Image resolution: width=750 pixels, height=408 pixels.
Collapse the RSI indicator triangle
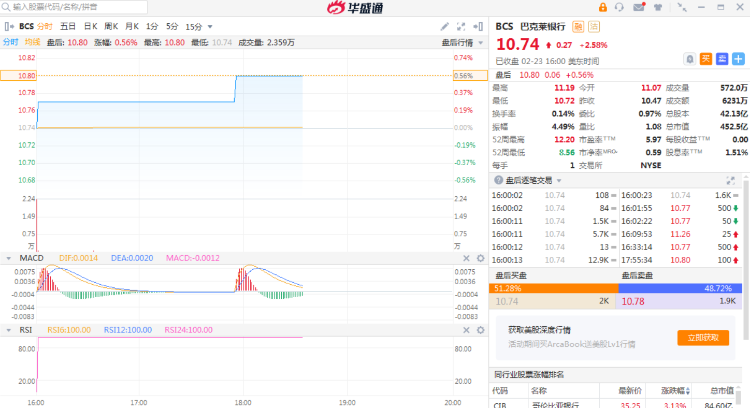pyautogui.click(x=9, y=330)
